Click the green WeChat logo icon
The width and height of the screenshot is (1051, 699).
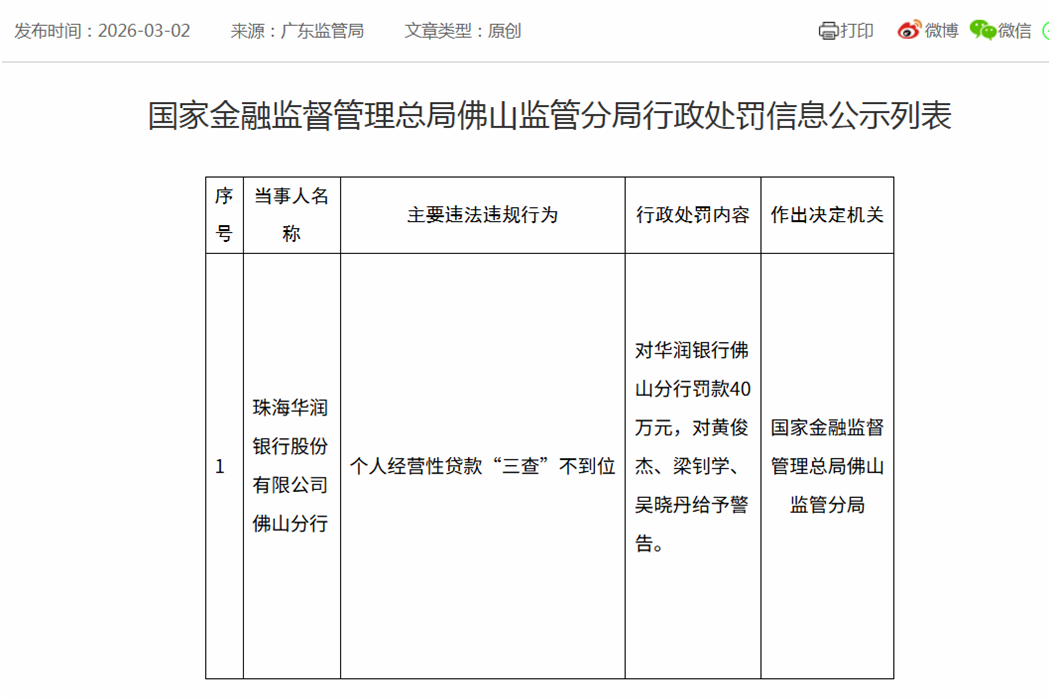982,31
